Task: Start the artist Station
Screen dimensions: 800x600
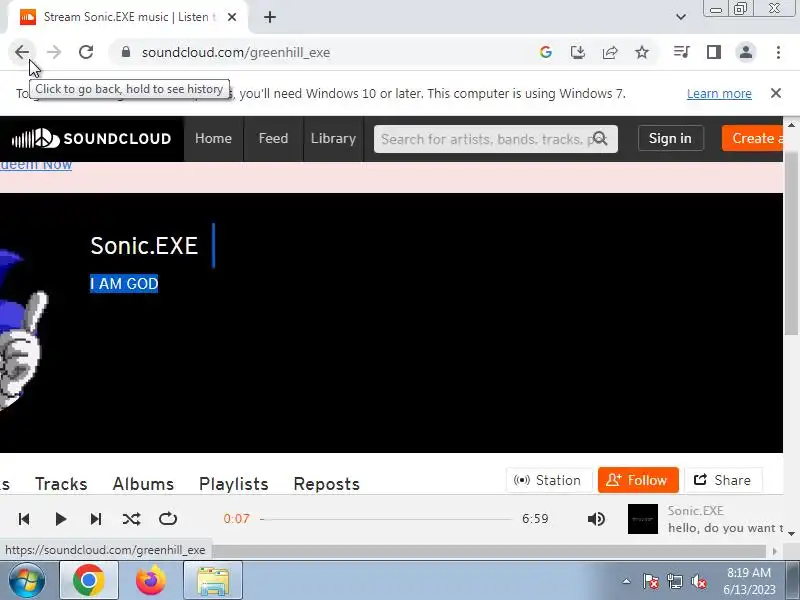Action: [549, 480]
